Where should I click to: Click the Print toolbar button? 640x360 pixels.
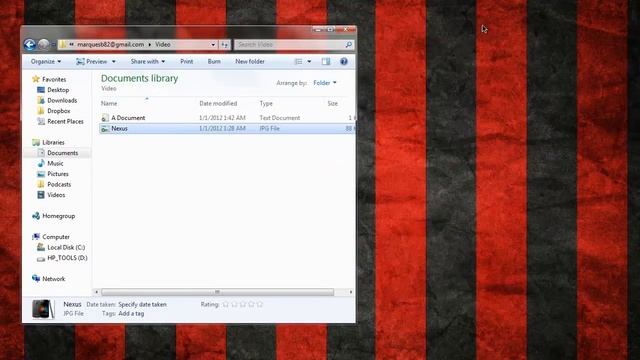point(187,62)
